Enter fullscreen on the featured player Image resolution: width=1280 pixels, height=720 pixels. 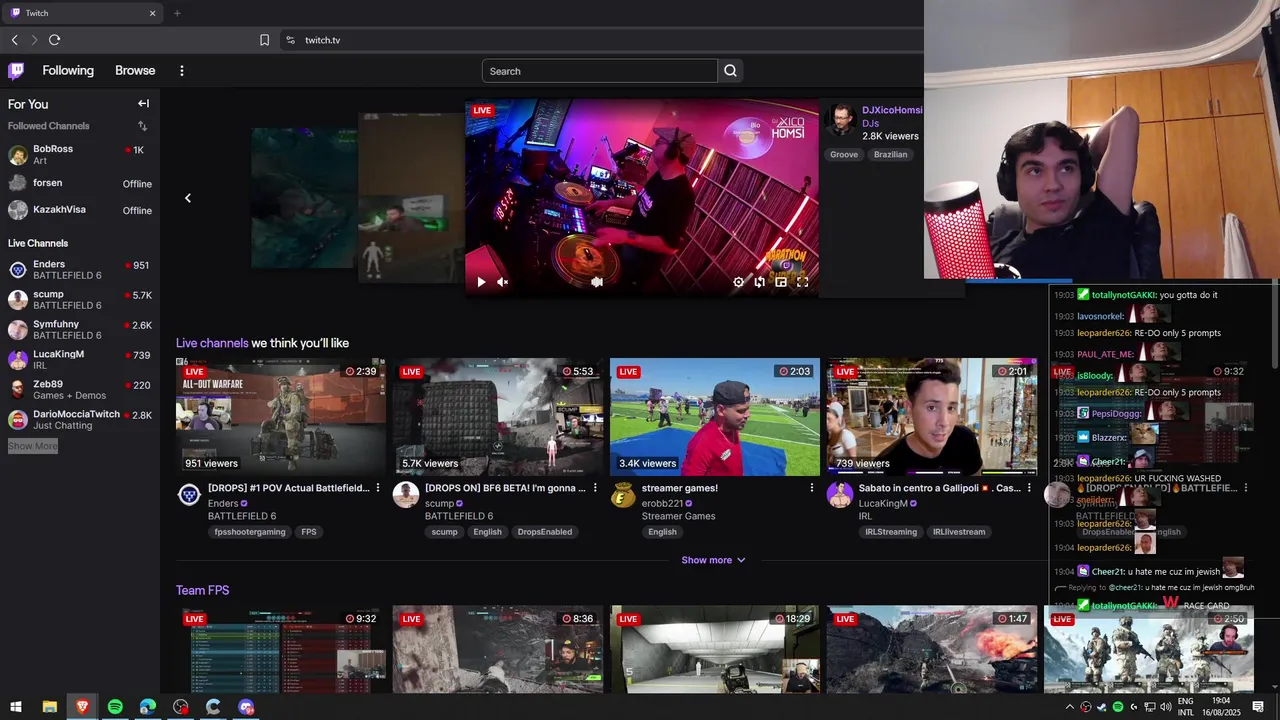pyautogui.click(x=802, y=282)
